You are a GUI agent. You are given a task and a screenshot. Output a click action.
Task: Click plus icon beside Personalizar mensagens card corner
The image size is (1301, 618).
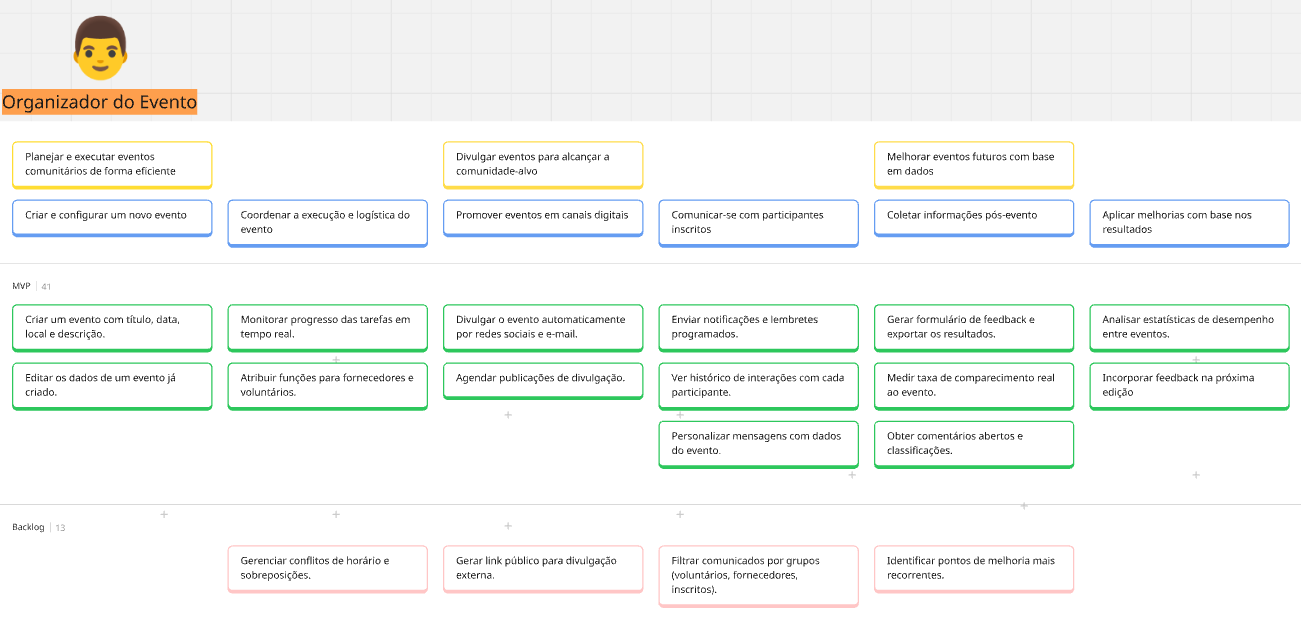[x=852, y=475]
